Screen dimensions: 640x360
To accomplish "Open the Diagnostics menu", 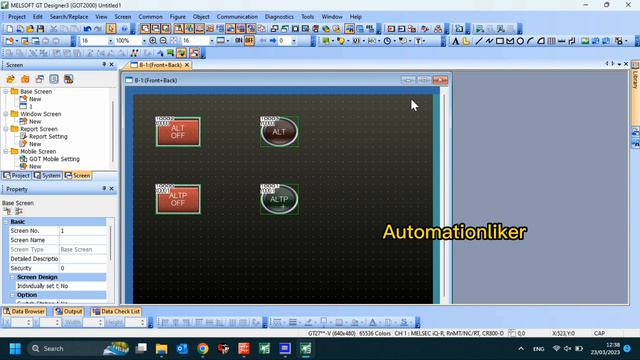I will click(279, 17).
